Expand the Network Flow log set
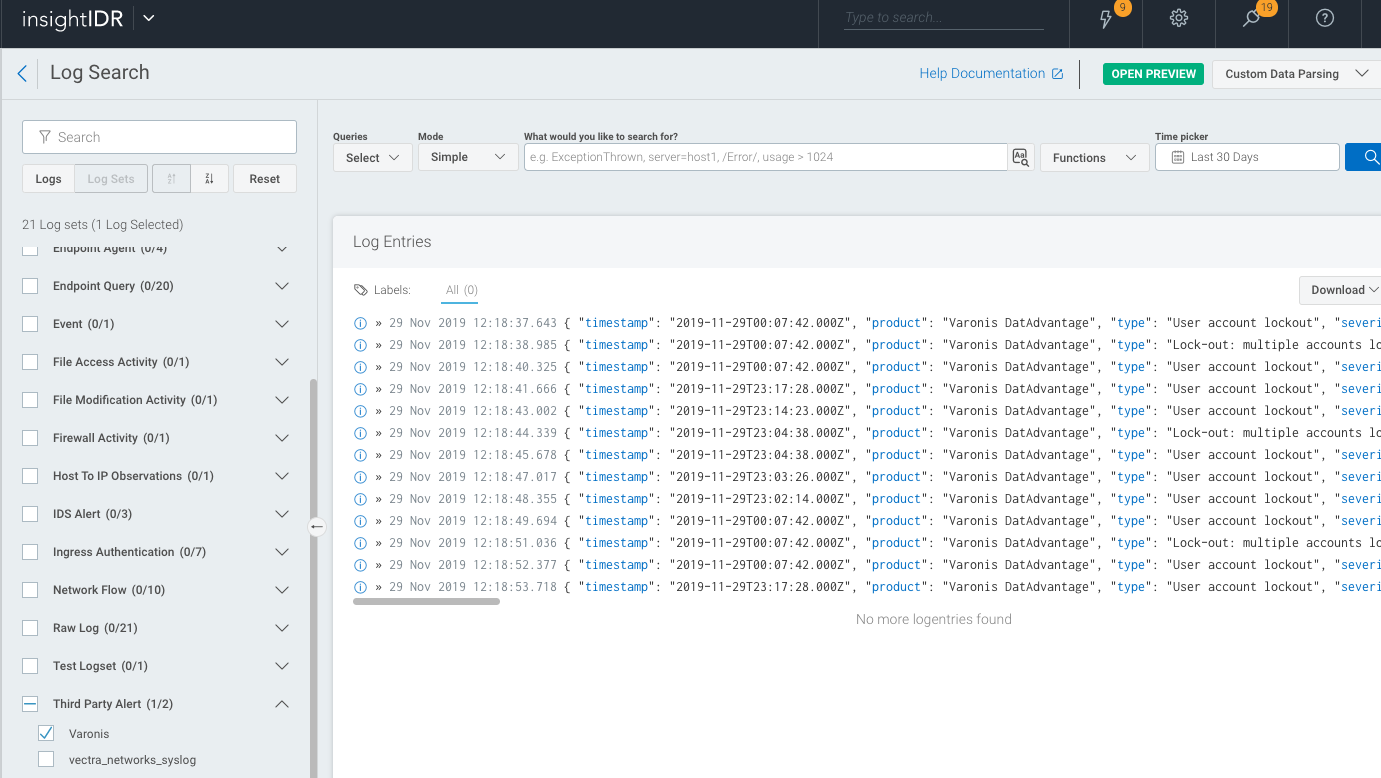This screenshot has height=778, width=1381. pos(282,590)
